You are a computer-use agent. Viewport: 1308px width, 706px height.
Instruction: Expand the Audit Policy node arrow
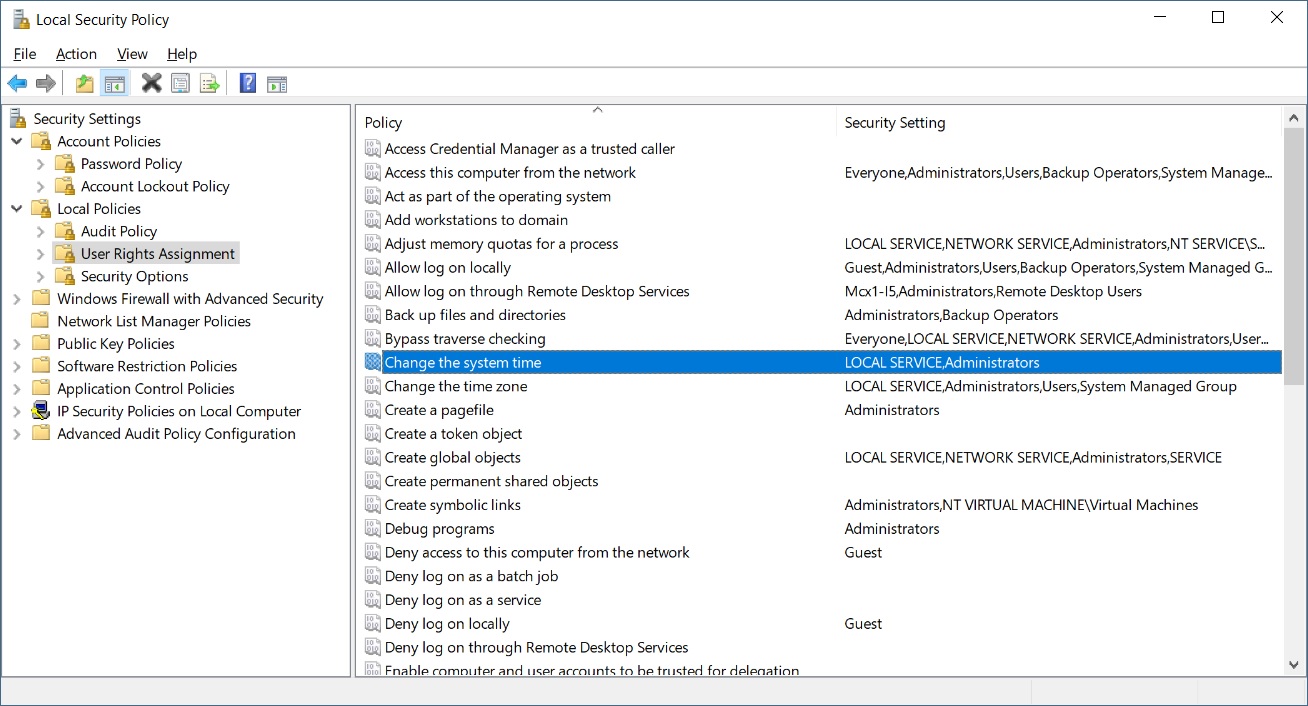pyautogui.click(x=40, y=231)
